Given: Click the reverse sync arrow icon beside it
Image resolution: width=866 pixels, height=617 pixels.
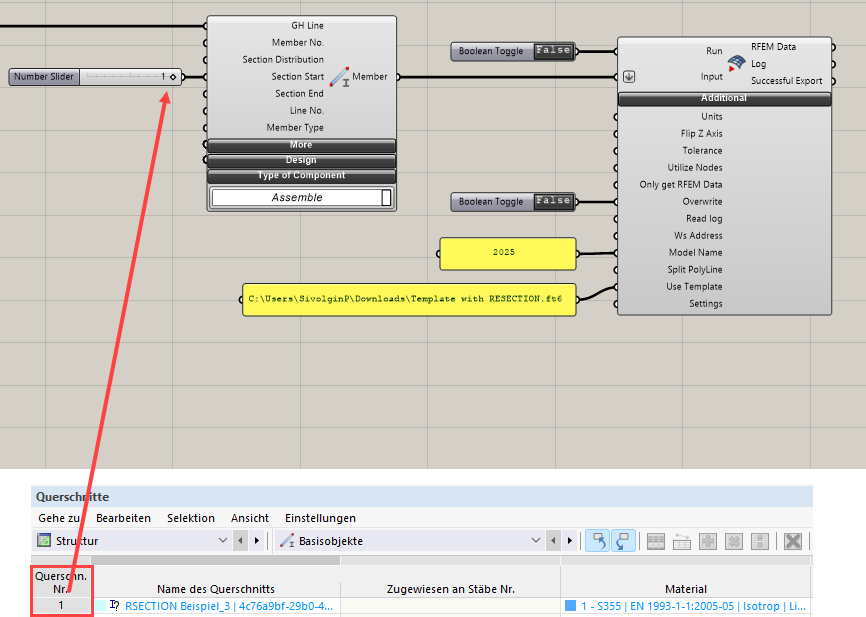Looking at the screenshot, I should coord(622,540).
